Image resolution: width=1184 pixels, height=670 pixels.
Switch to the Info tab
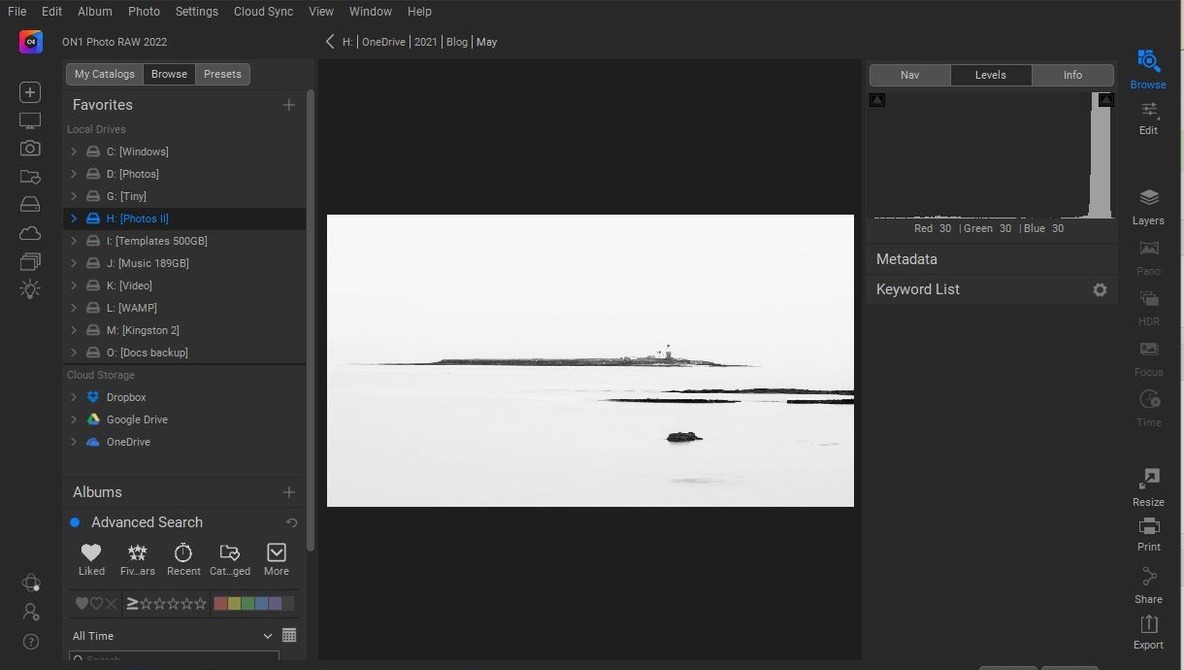(x=1072, y=75)
